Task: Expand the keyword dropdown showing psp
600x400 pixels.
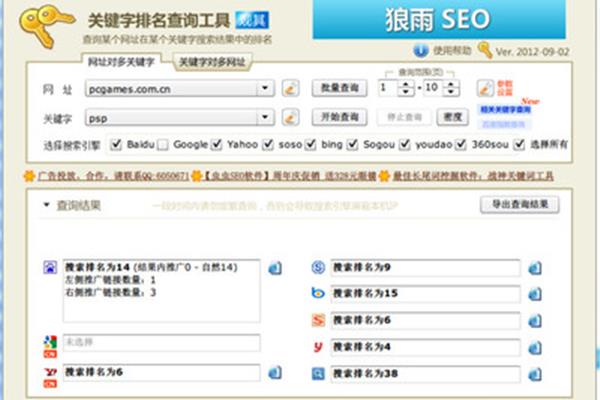Action: point(265,118)
